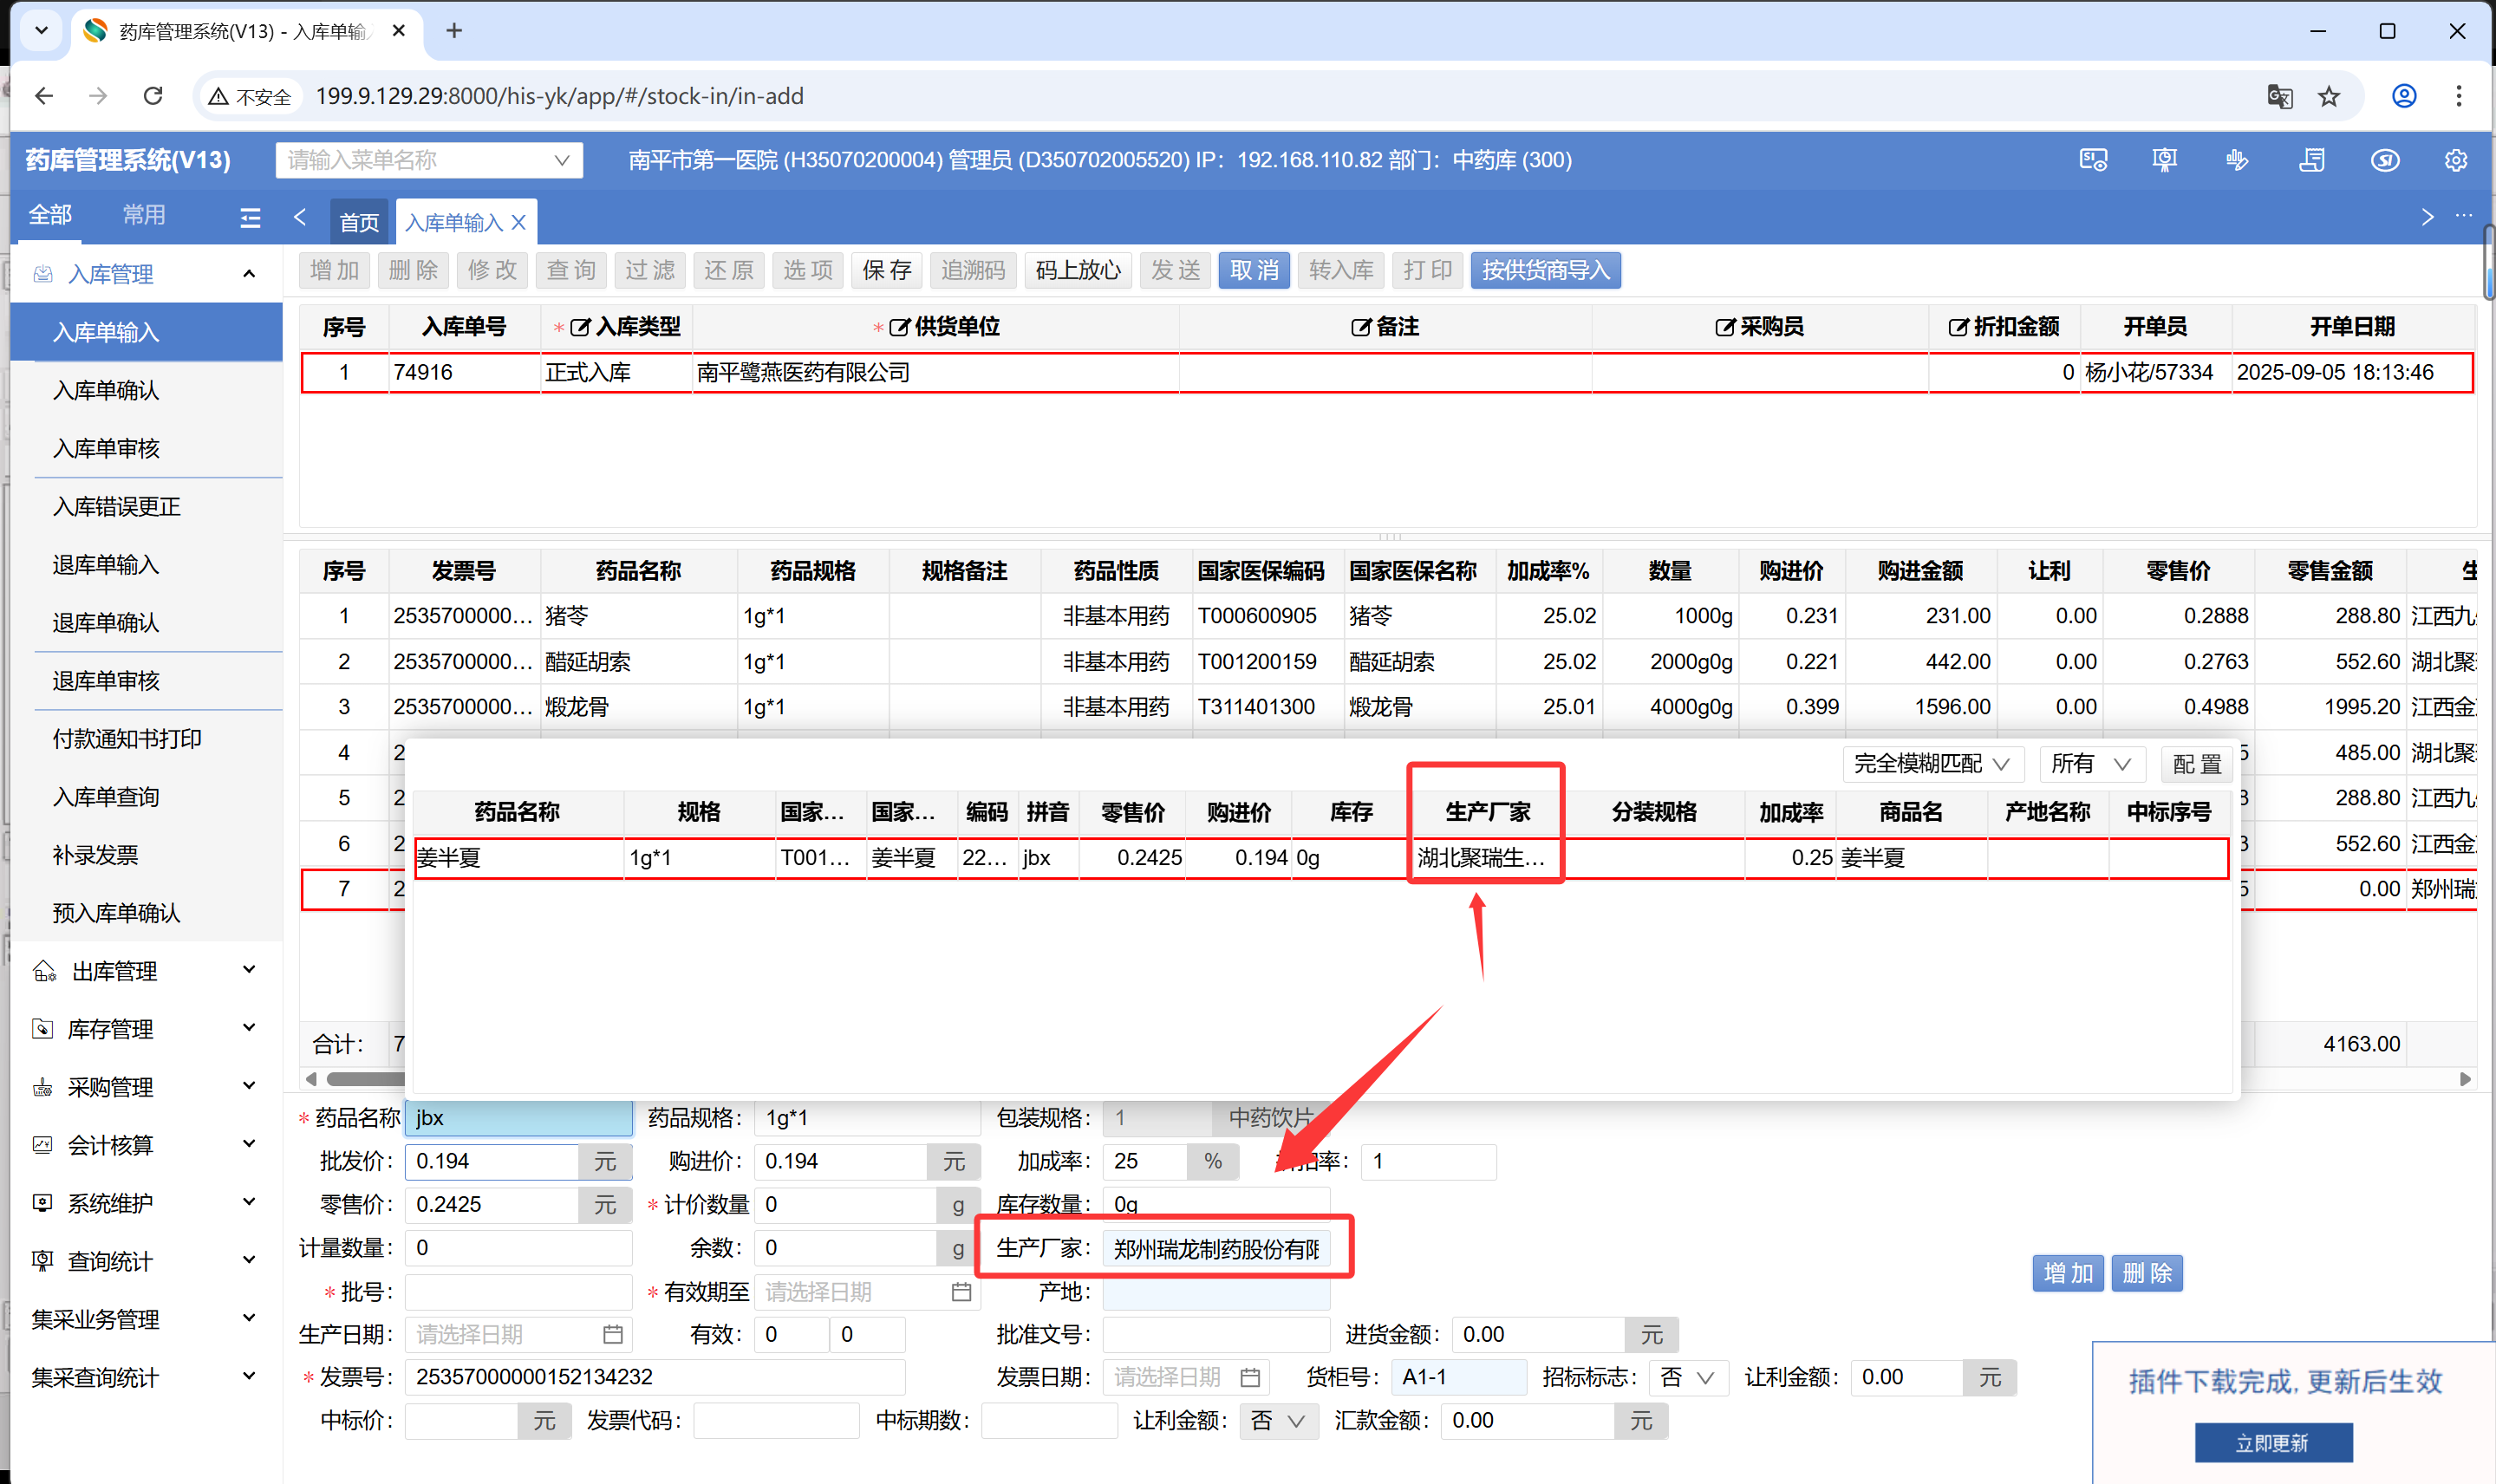Open the presentation chart board icon
This screenshot has height=1484, width=2496.
2165,160
